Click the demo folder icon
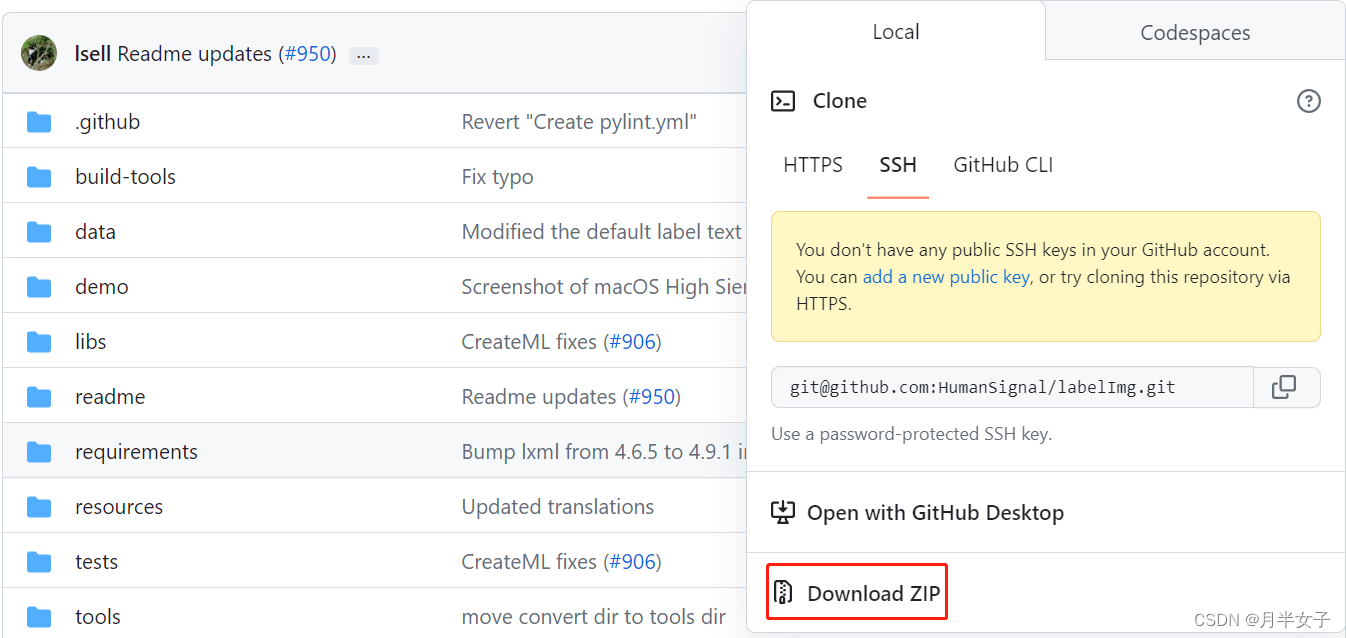 point(39,287)
